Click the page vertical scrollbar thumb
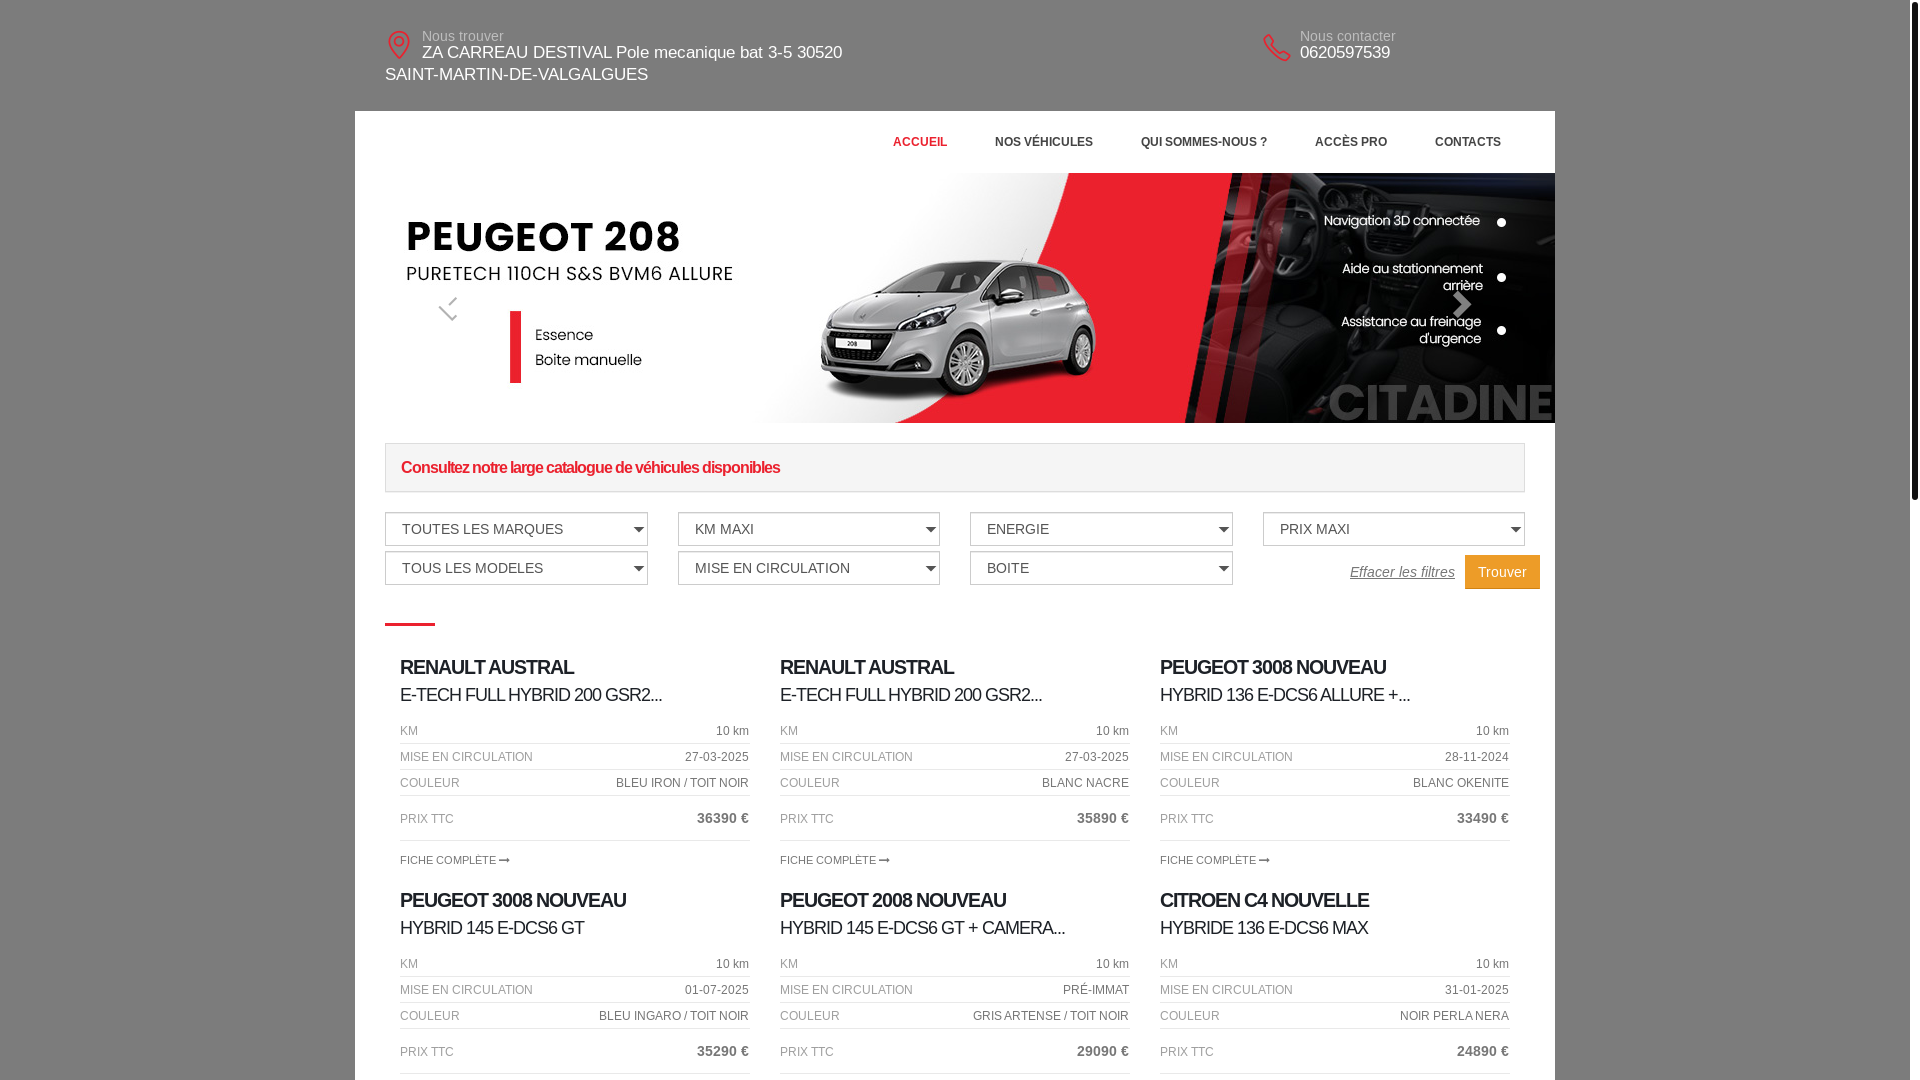1920x1080 pixels. 1913,250
